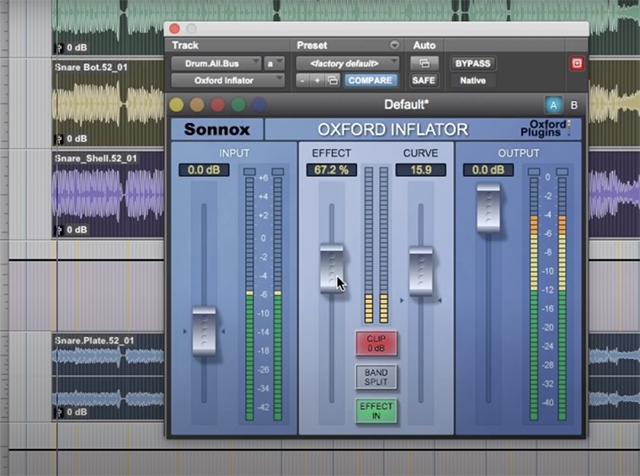This screenshot has height=476, width=640.
Task: Click the preset copy settings icon
Action: click(333, 80)
